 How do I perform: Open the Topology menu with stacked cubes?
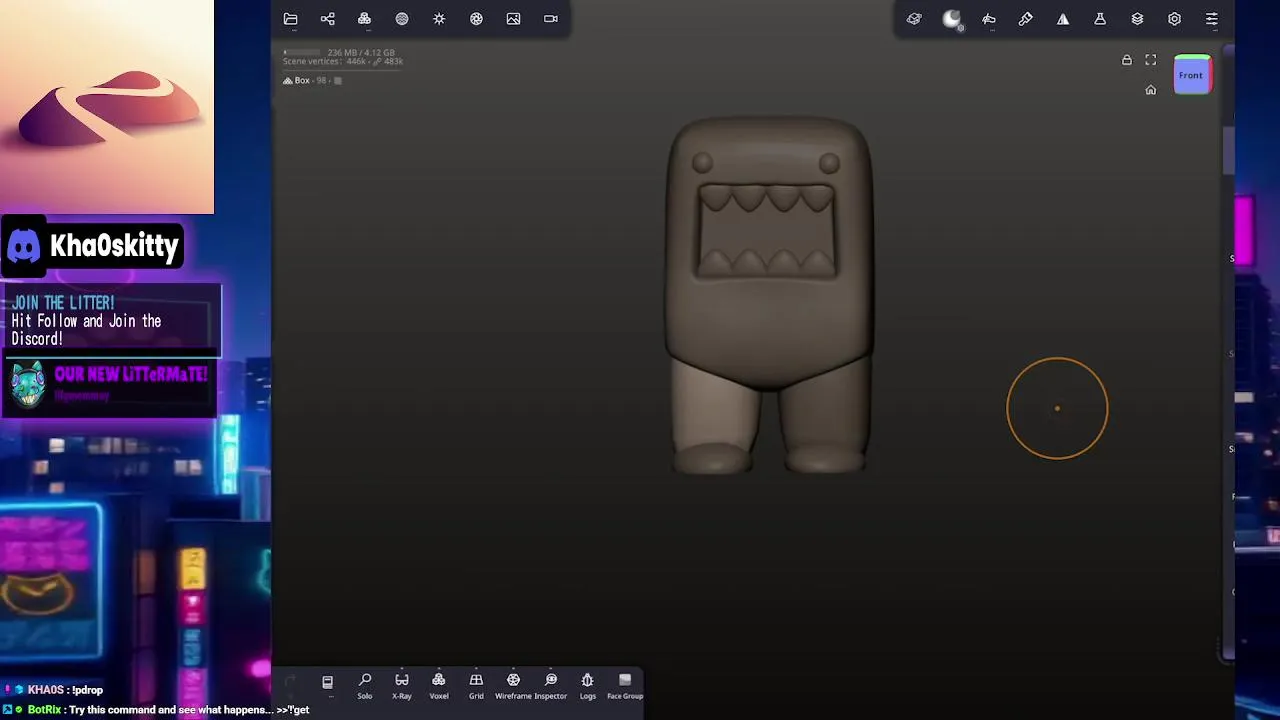click(364, 19)
